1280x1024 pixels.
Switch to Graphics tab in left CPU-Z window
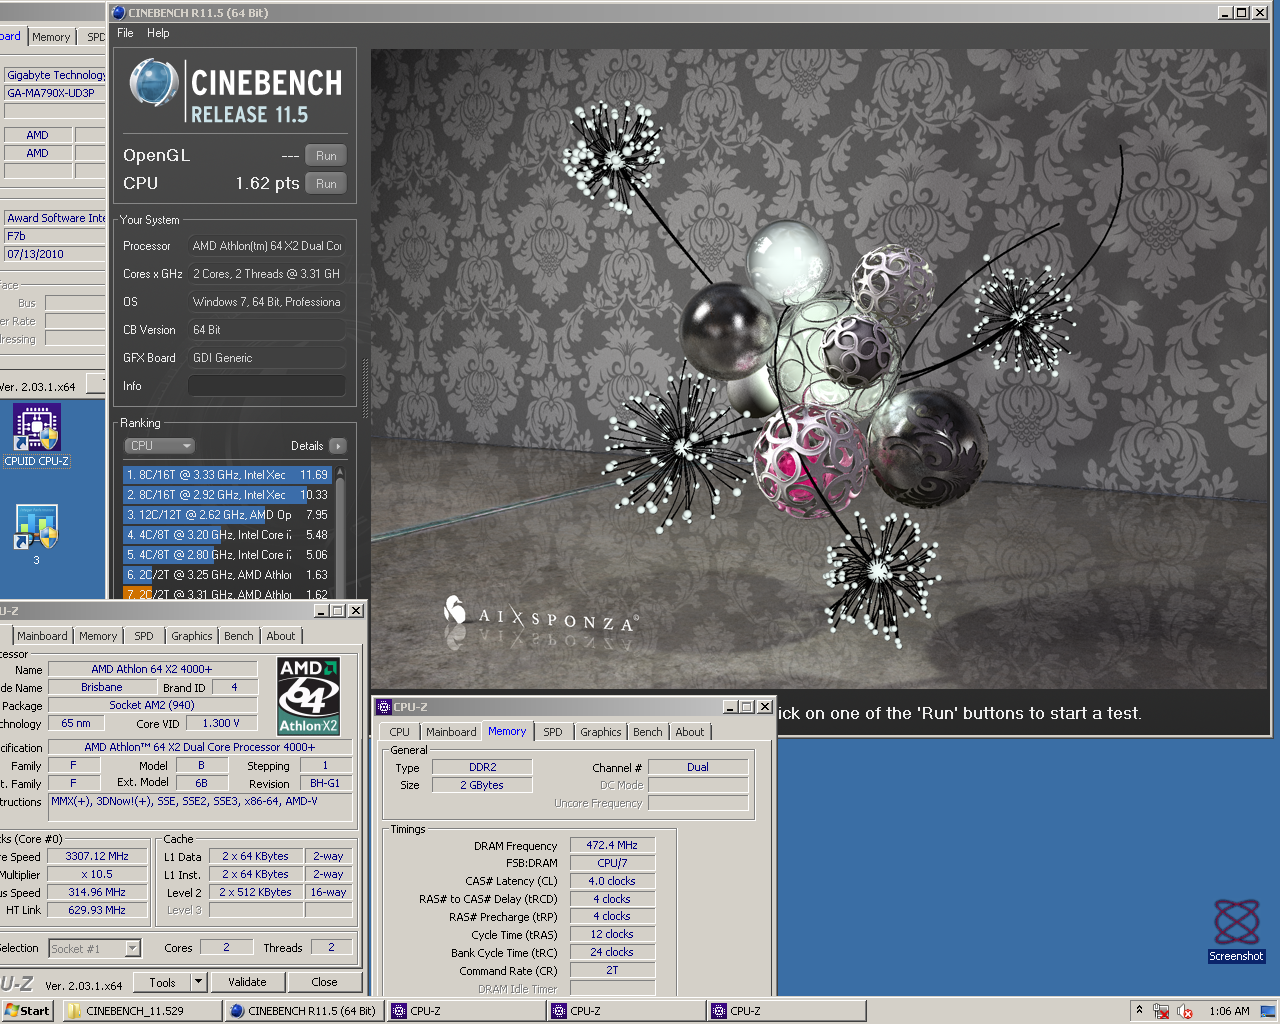click(x=191, y=636)
